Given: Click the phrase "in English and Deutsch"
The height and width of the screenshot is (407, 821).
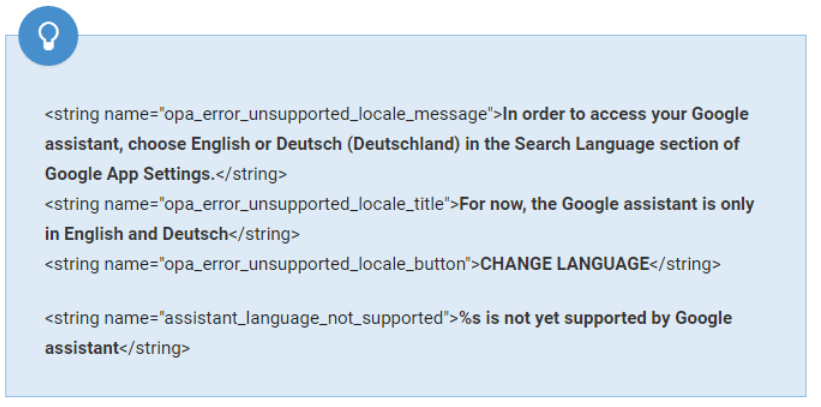Looking at the screenshot, I should point(137,235).
